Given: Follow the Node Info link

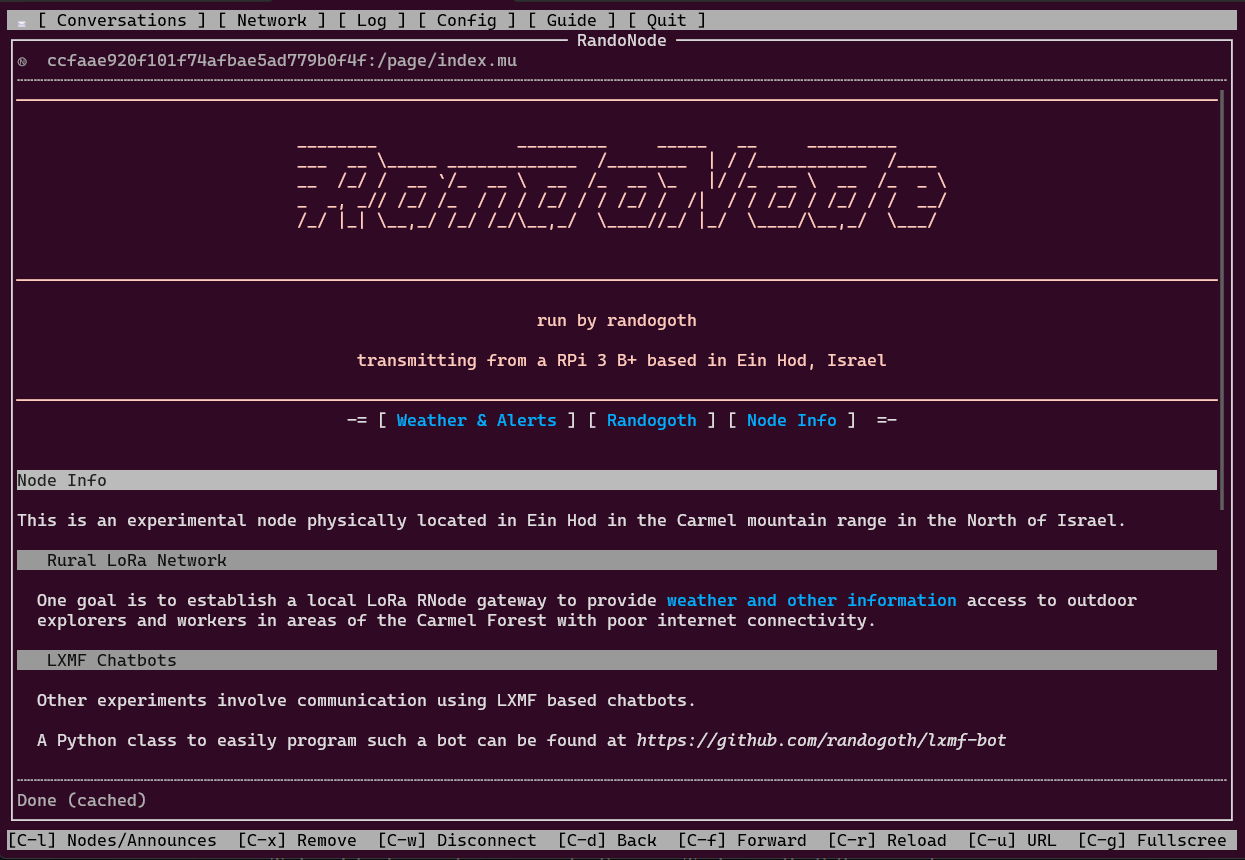Looking at the screenshot, I should (x=792, y=420).
